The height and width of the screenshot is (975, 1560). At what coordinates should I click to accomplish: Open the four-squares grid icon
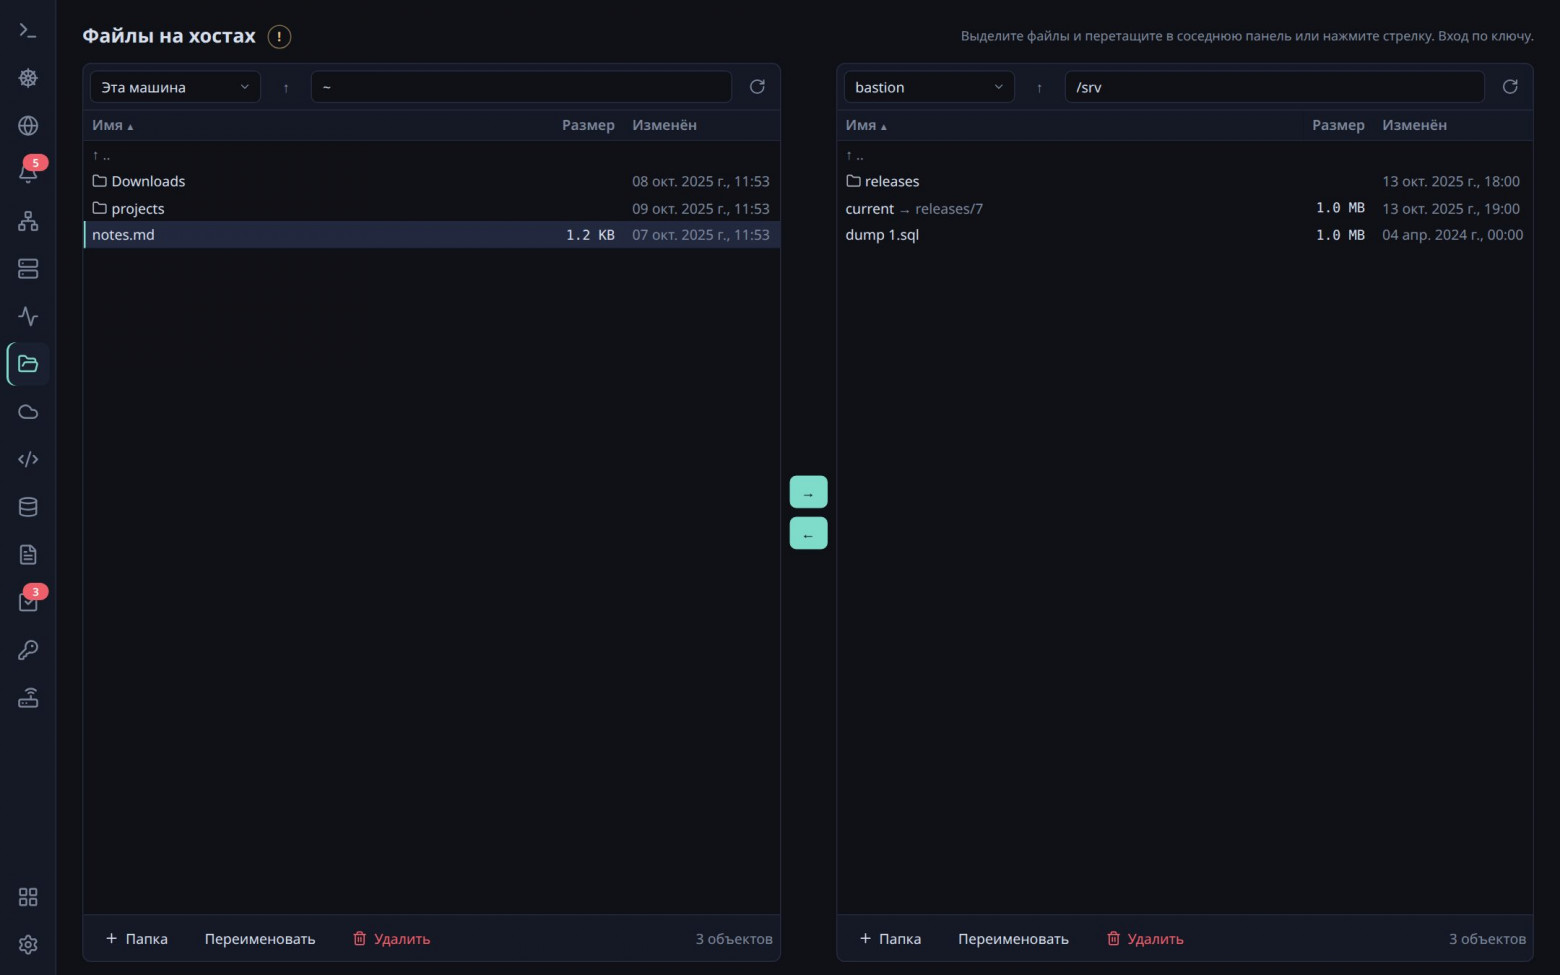[x=28, y=897]
